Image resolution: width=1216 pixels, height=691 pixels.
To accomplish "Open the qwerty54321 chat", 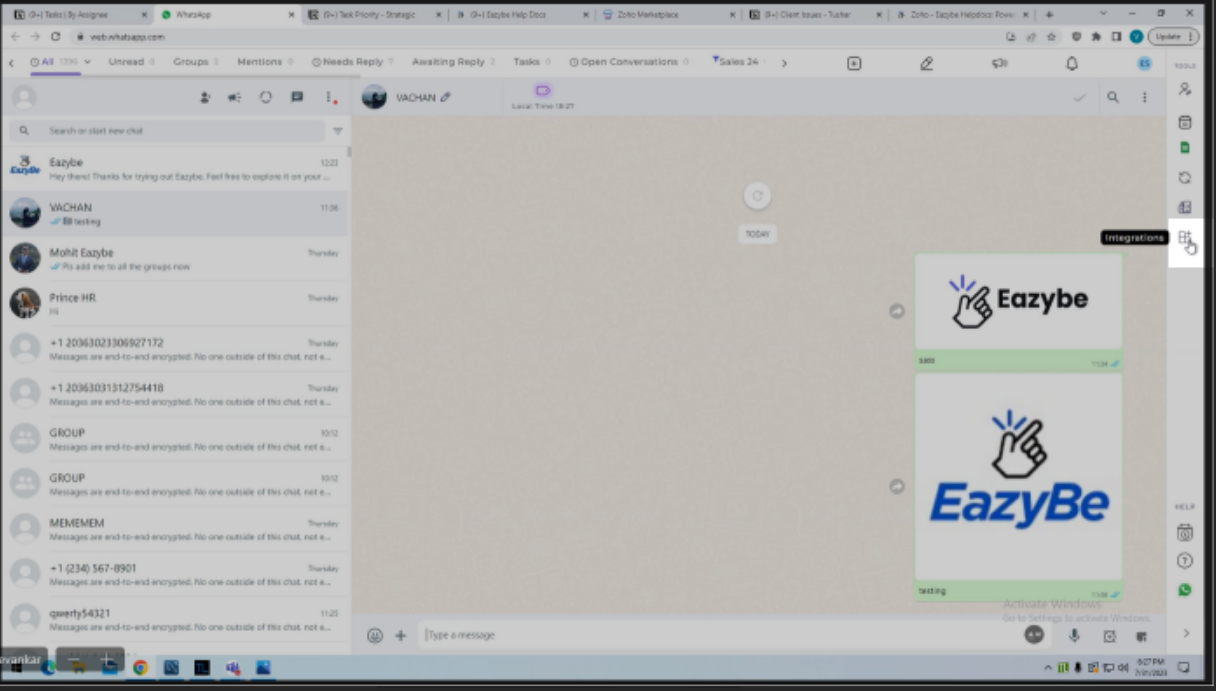I will (175, 619).
